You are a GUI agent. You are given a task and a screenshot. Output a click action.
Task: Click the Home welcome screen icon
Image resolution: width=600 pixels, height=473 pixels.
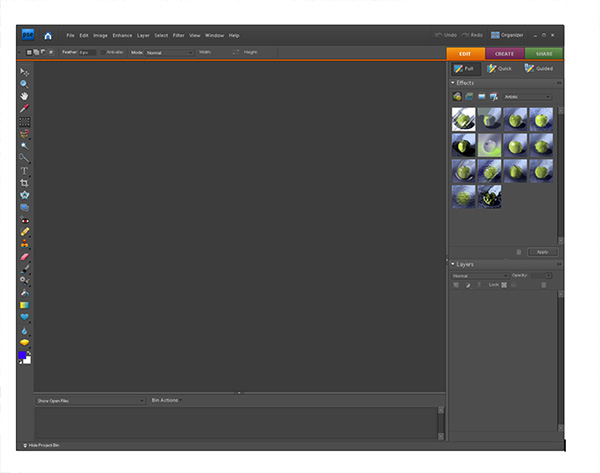(x=48, y=36)
